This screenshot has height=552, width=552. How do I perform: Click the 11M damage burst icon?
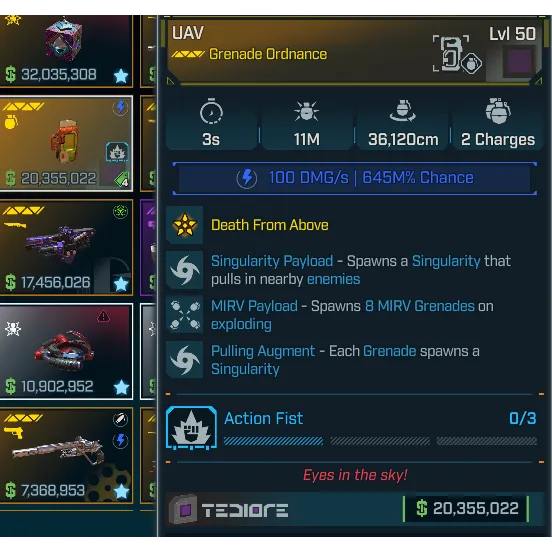306,111
